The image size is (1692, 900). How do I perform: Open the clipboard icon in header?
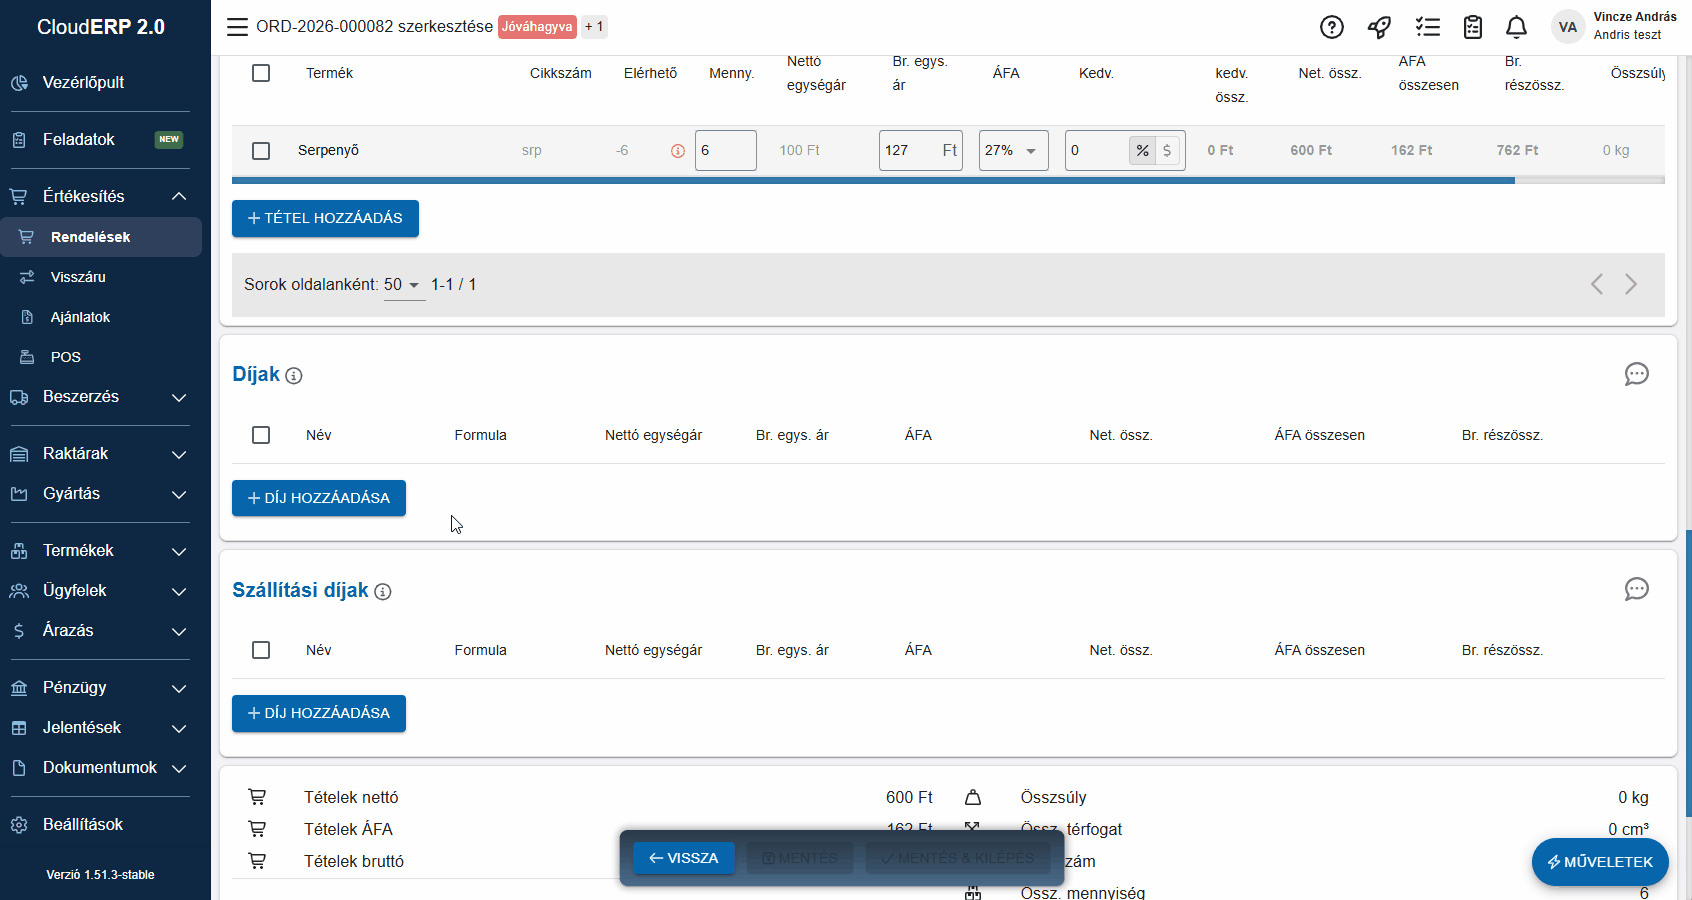pyautogui.click(x=1472, y=27)
